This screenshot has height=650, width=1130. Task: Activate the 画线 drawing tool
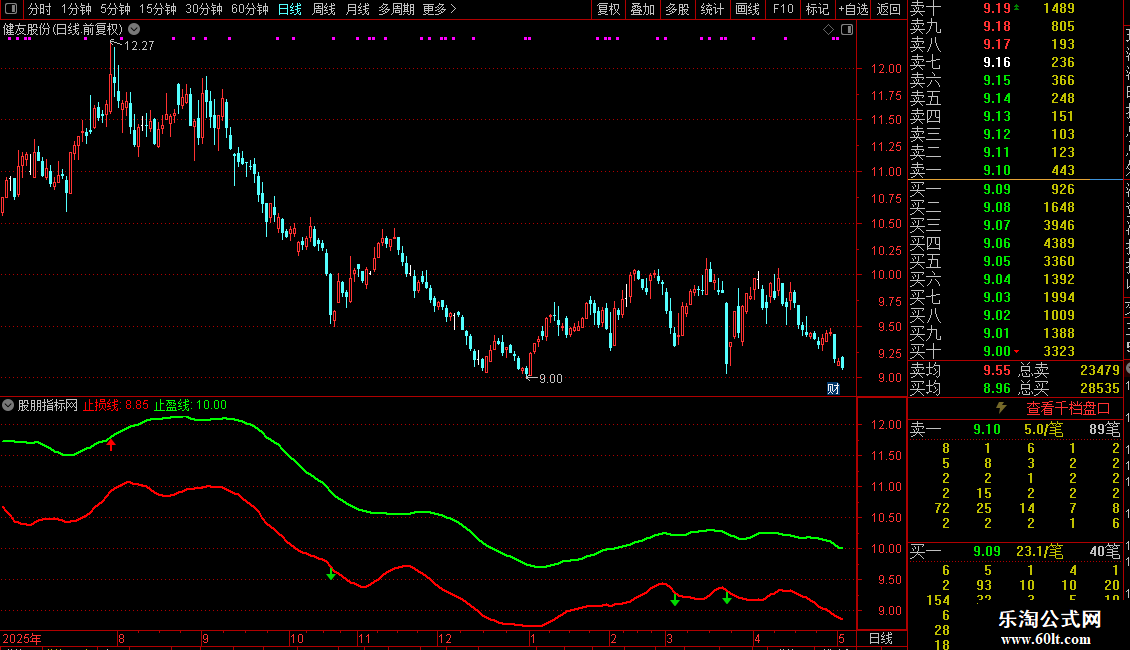(x=747, y=9)
